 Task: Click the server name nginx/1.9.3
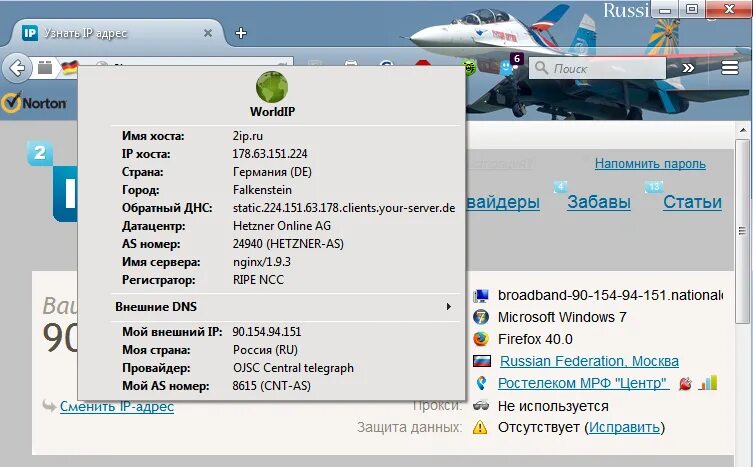(262, 262)
